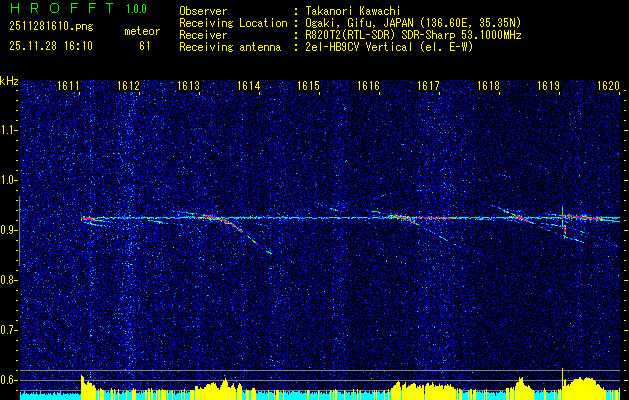Click time marker 1617
This screenshot has height=400, width=629.
(x=428, y=85)
